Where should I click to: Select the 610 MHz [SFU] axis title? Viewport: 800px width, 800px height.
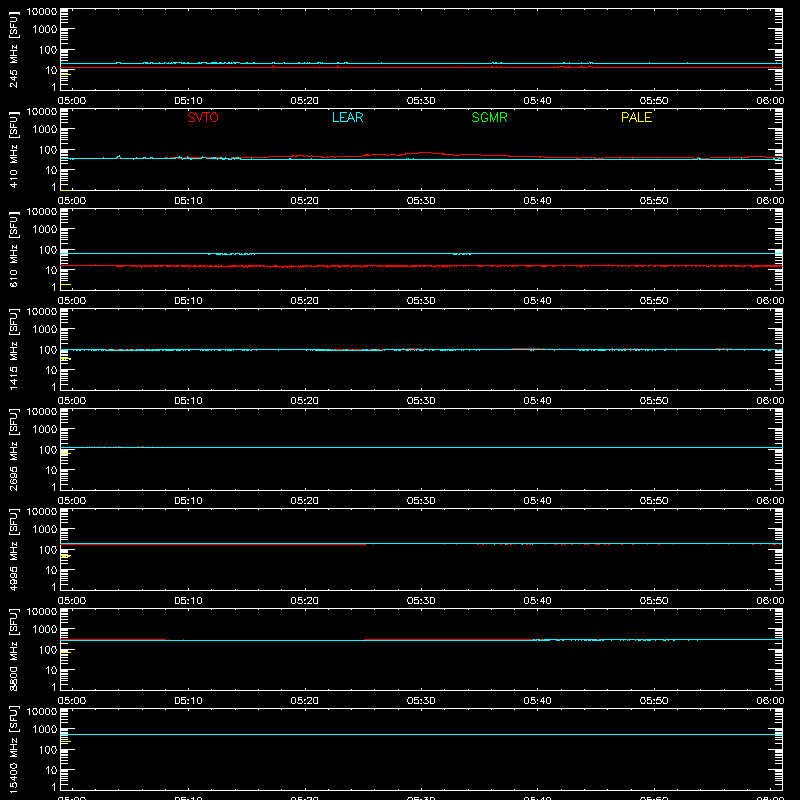(x=13, y=249)
